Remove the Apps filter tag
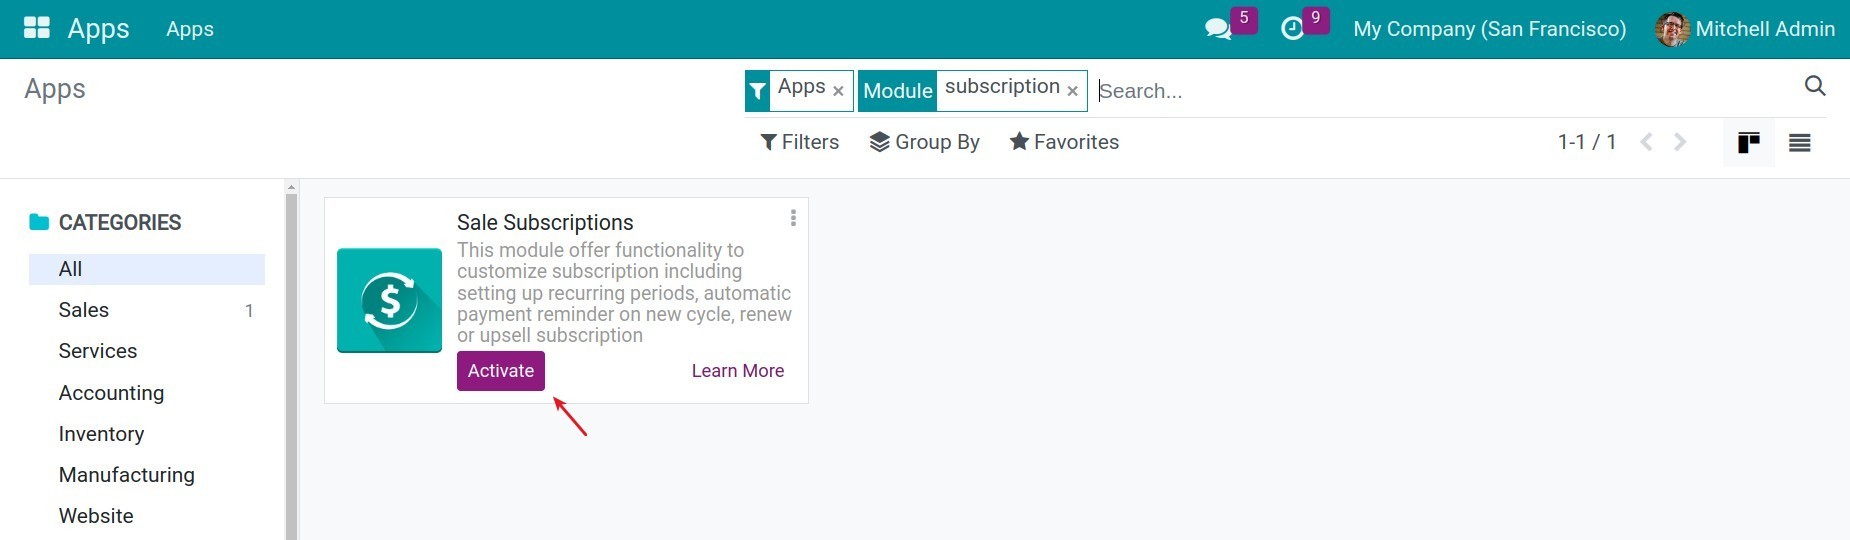1850x540 pixels. click(838, 91)
